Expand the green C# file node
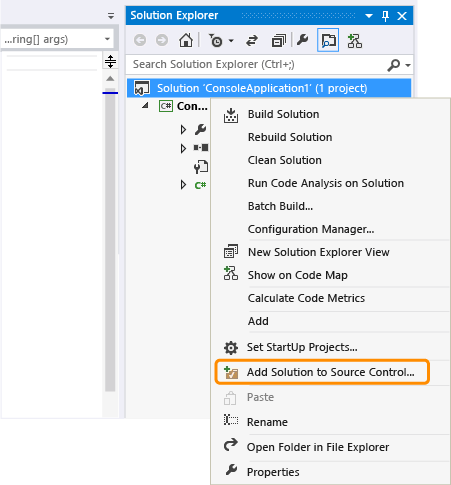The height and width of the screenshot is (485, 451). coord(183,185)
